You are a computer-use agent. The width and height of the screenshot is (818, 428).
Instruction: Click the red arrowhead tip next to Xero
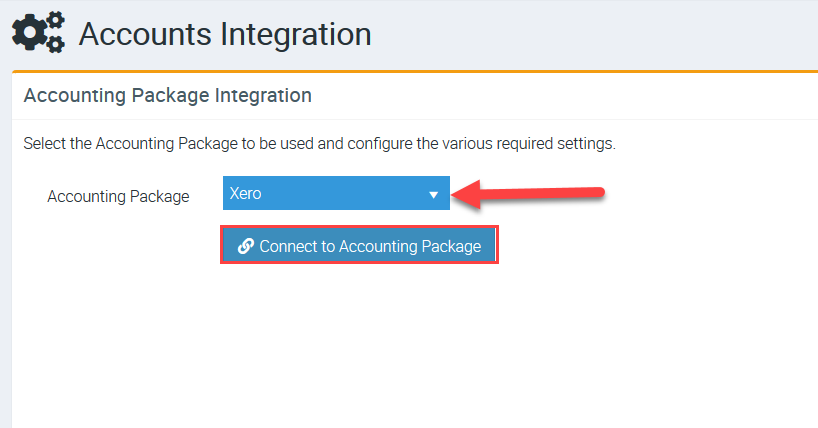[458, 194]
